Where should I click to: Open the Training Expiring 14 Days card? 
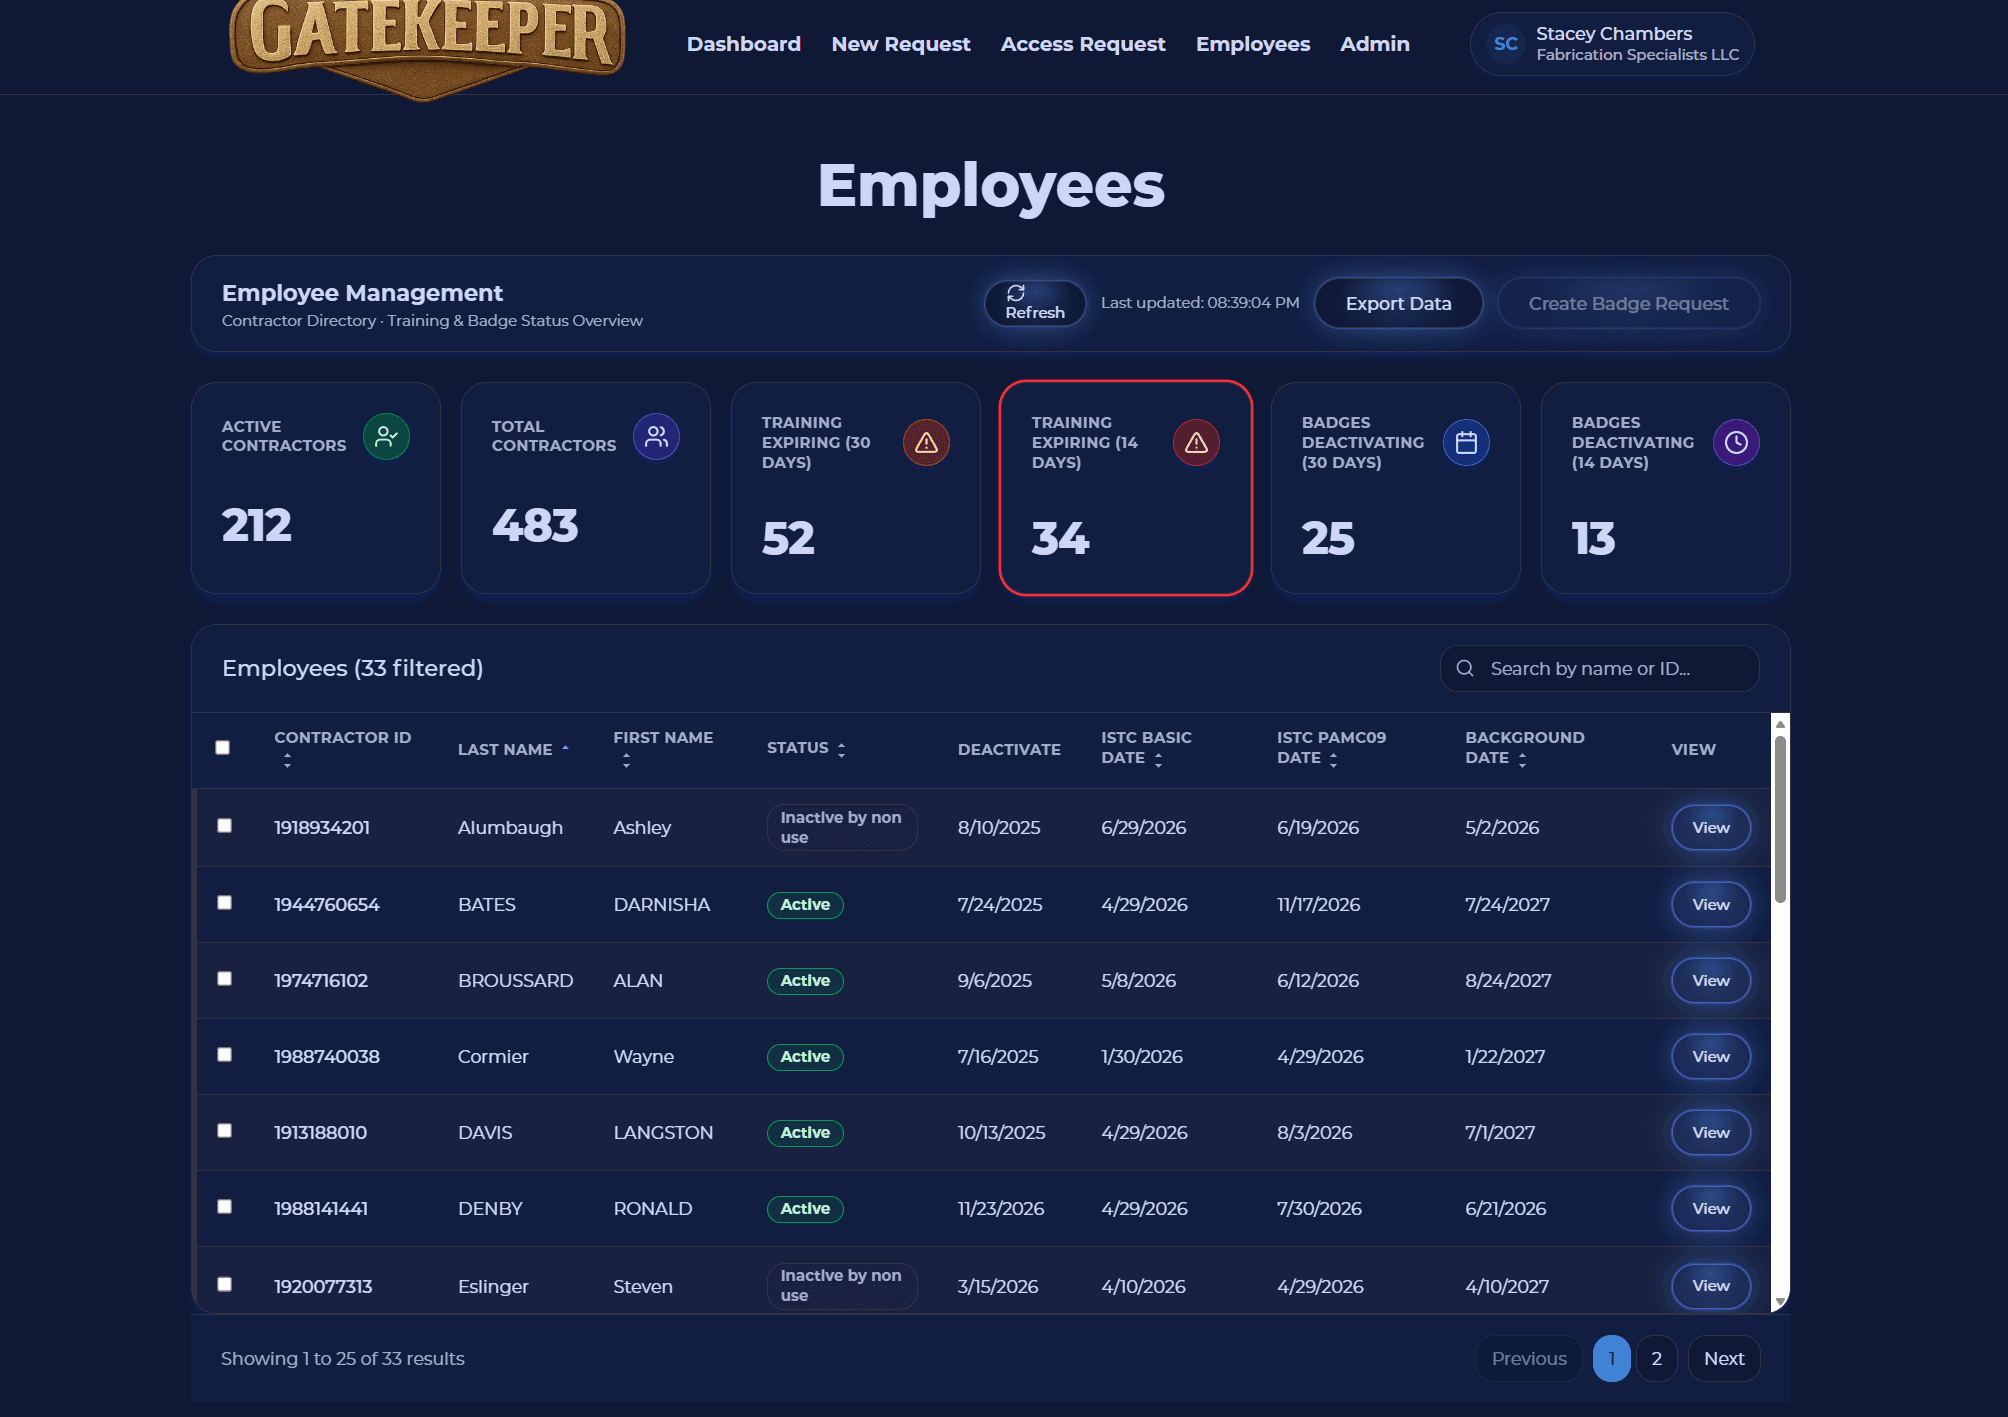(1125, 488)
